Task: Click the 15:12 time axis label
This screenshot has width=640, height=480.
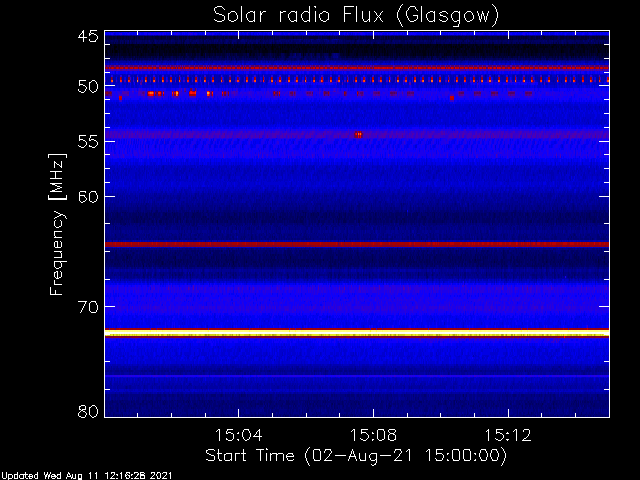Action: (508, 435)
